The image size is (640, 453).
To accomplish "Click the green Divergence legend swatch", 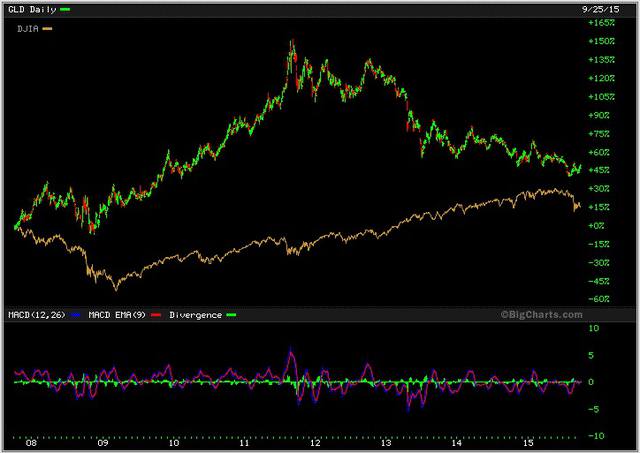I will pos(230,315).
